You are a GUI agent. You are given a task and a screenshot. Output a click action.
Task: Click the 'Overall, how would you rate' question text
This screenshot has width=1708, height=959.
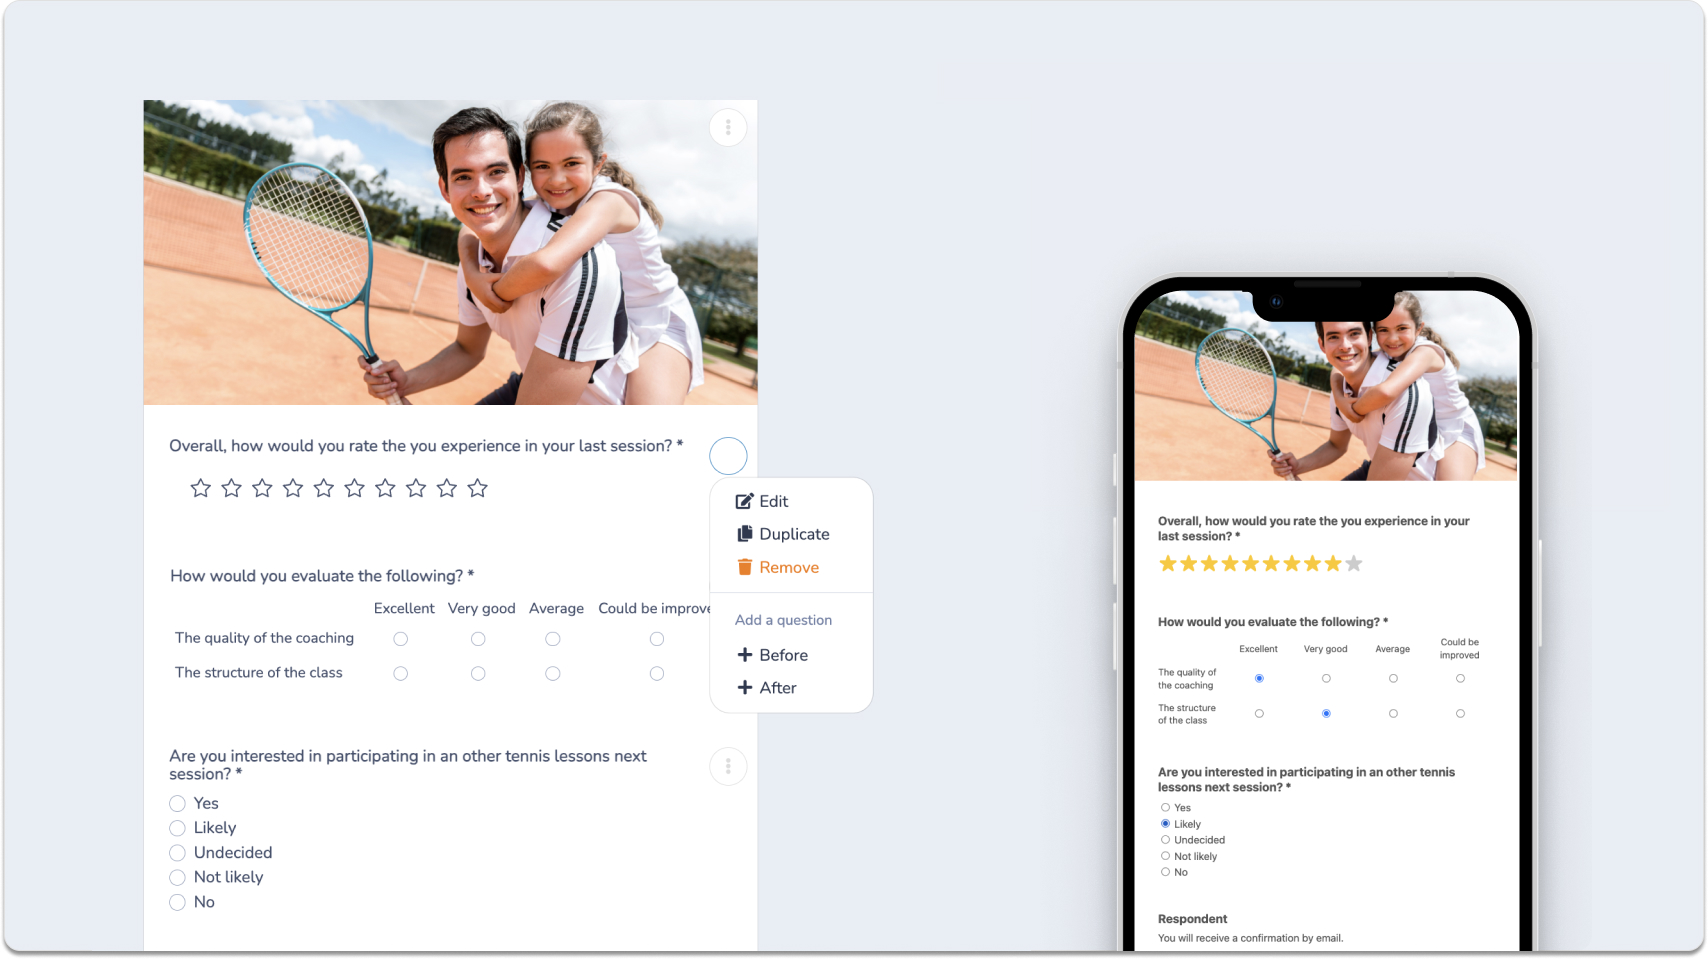point(426,446)
